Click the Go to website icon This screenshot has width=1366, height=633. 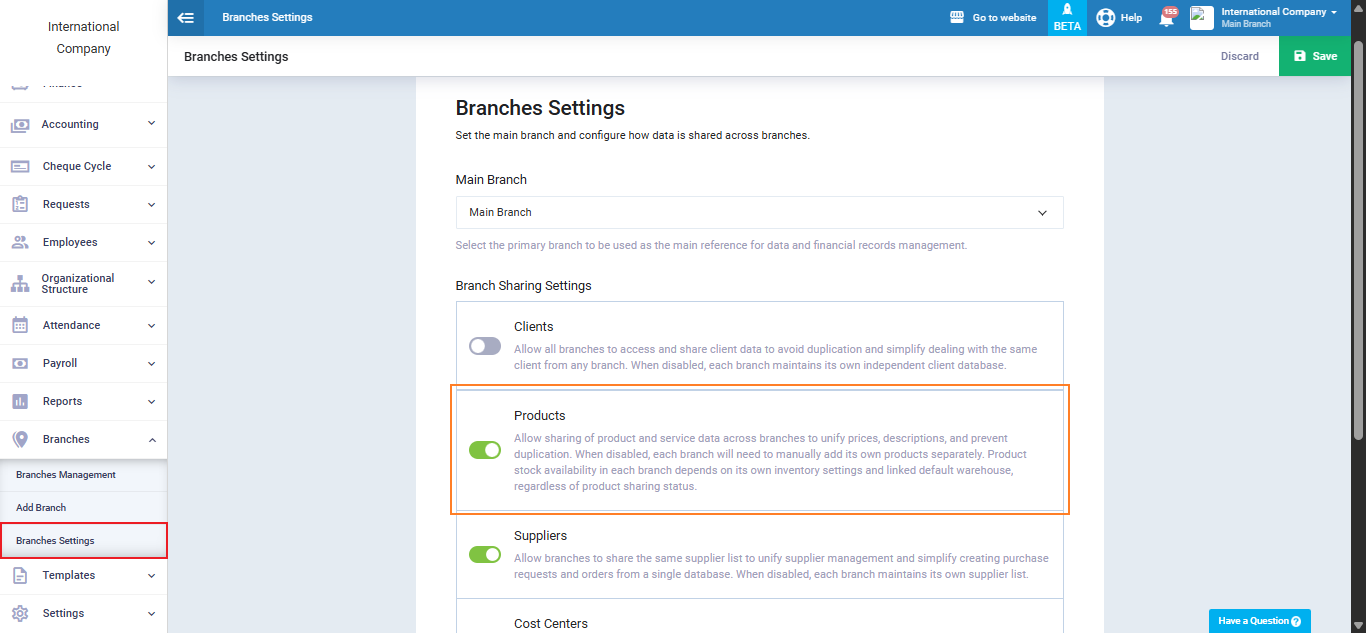(957, 18)
